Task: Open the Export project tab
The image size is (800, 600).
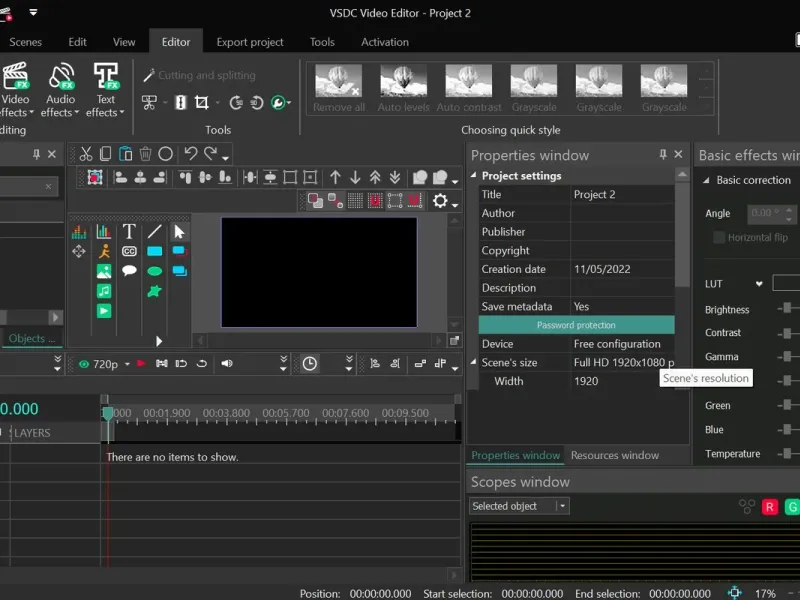Action: pyautogui.click(x=250, y=42)
